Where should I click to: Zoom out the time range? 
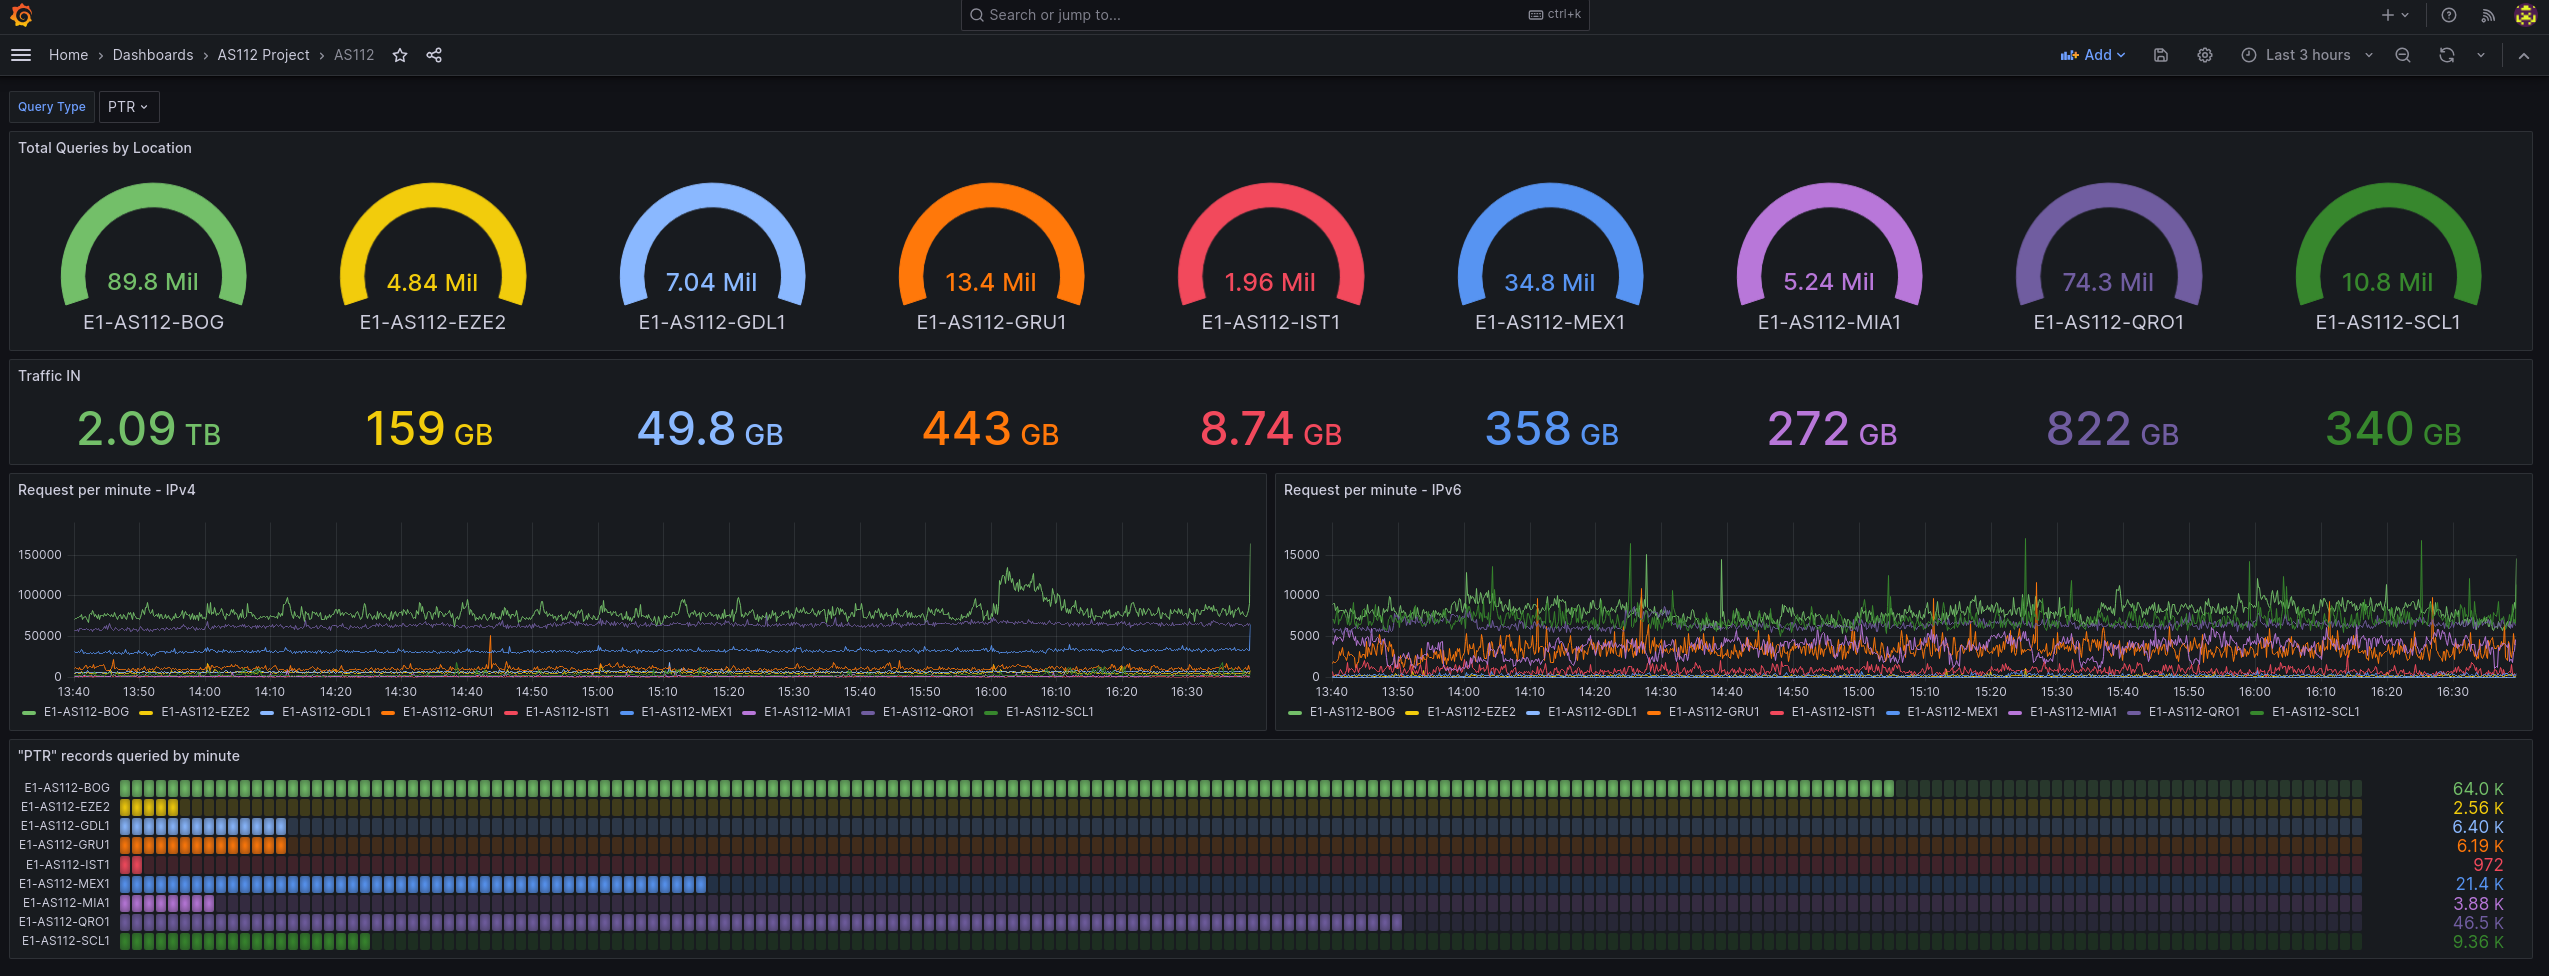click(2403, 55)
